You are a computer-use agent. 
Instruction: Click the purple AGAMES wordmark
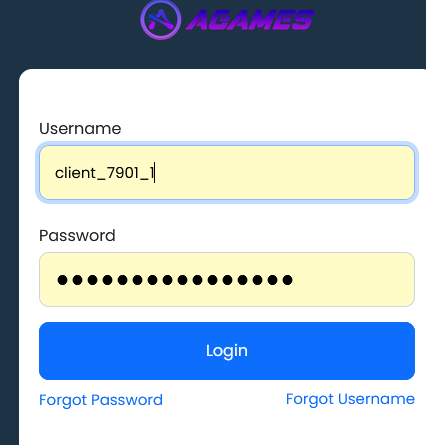250,20
